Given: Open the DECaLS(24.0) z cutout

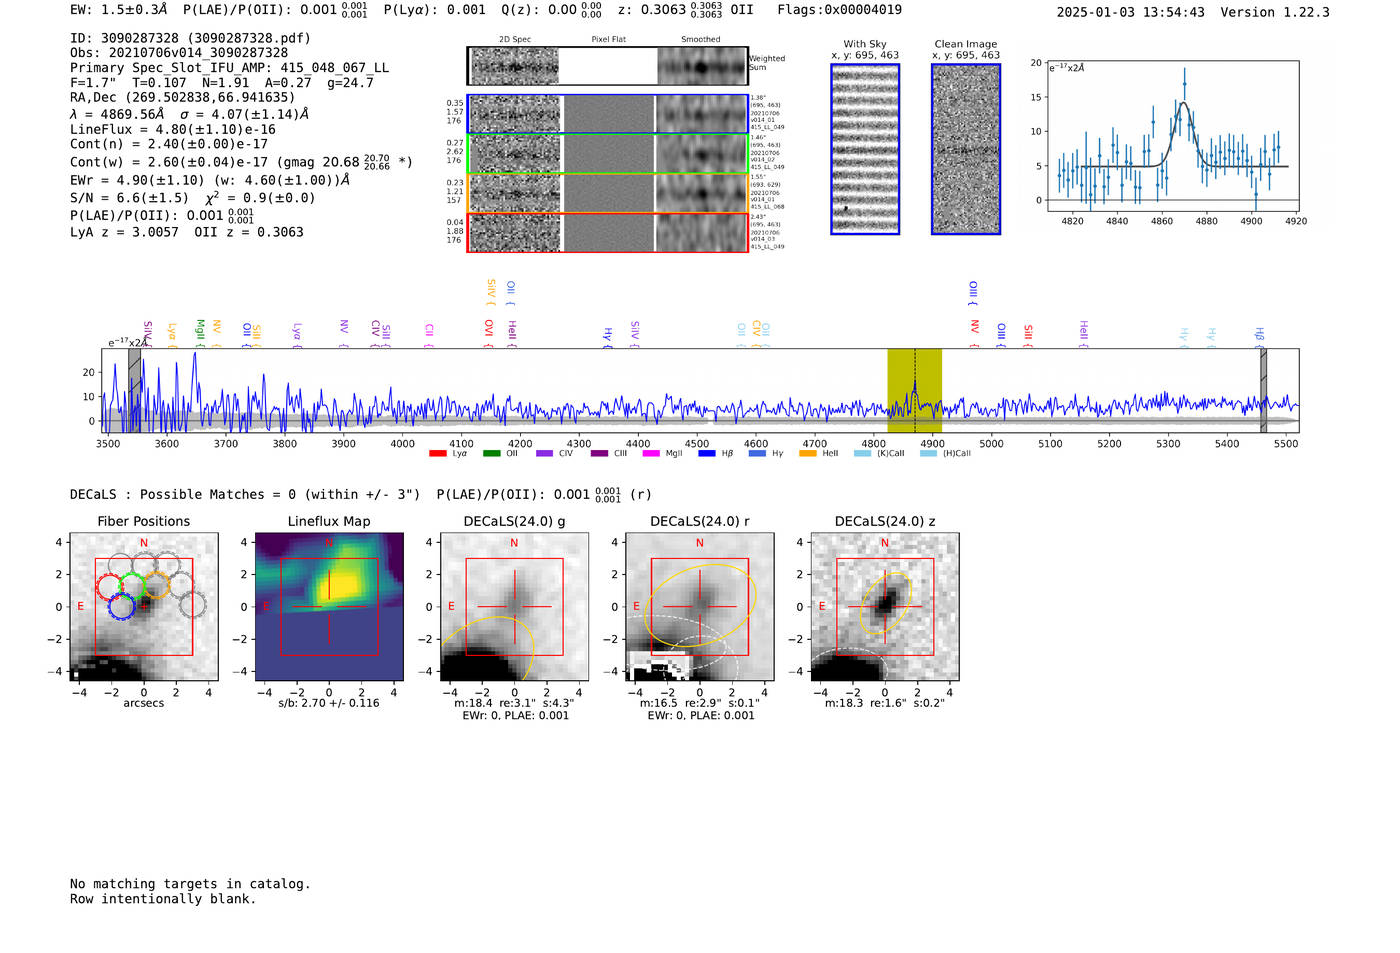Looking at the screenshot, I should click(885, 607).
